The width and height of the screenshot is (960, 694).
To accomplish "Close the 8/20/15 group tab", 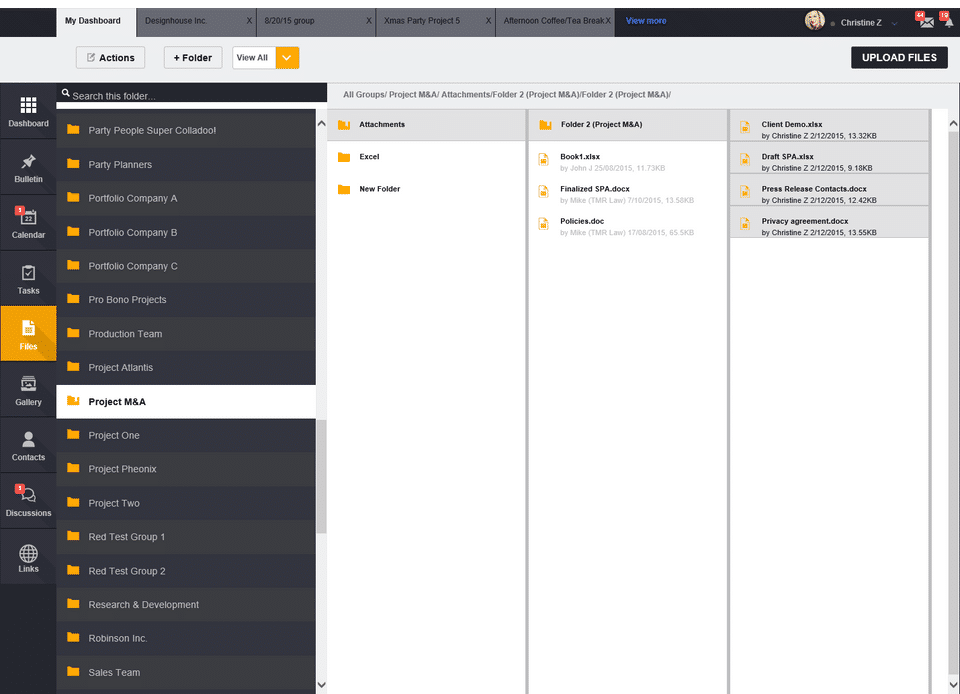I will point(369,21).
